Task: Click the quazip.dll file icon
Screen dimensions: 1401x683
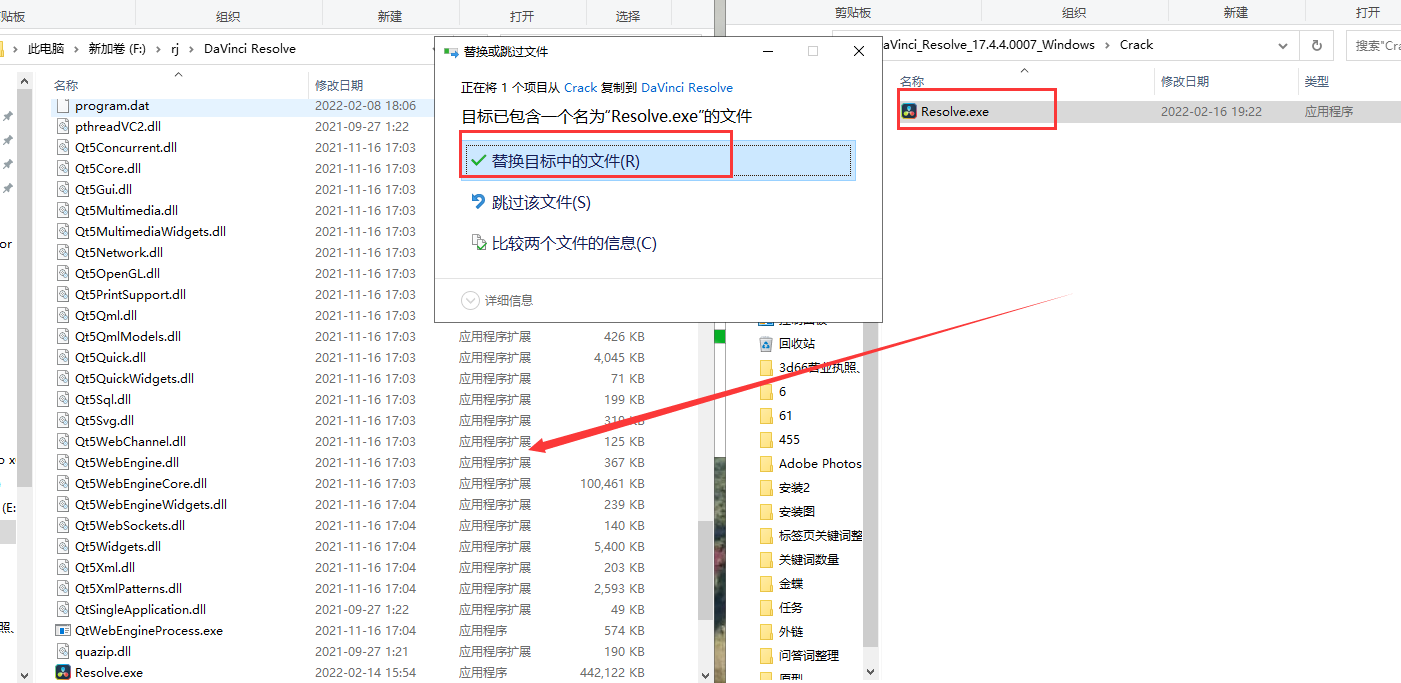Action: click(63, 652)
